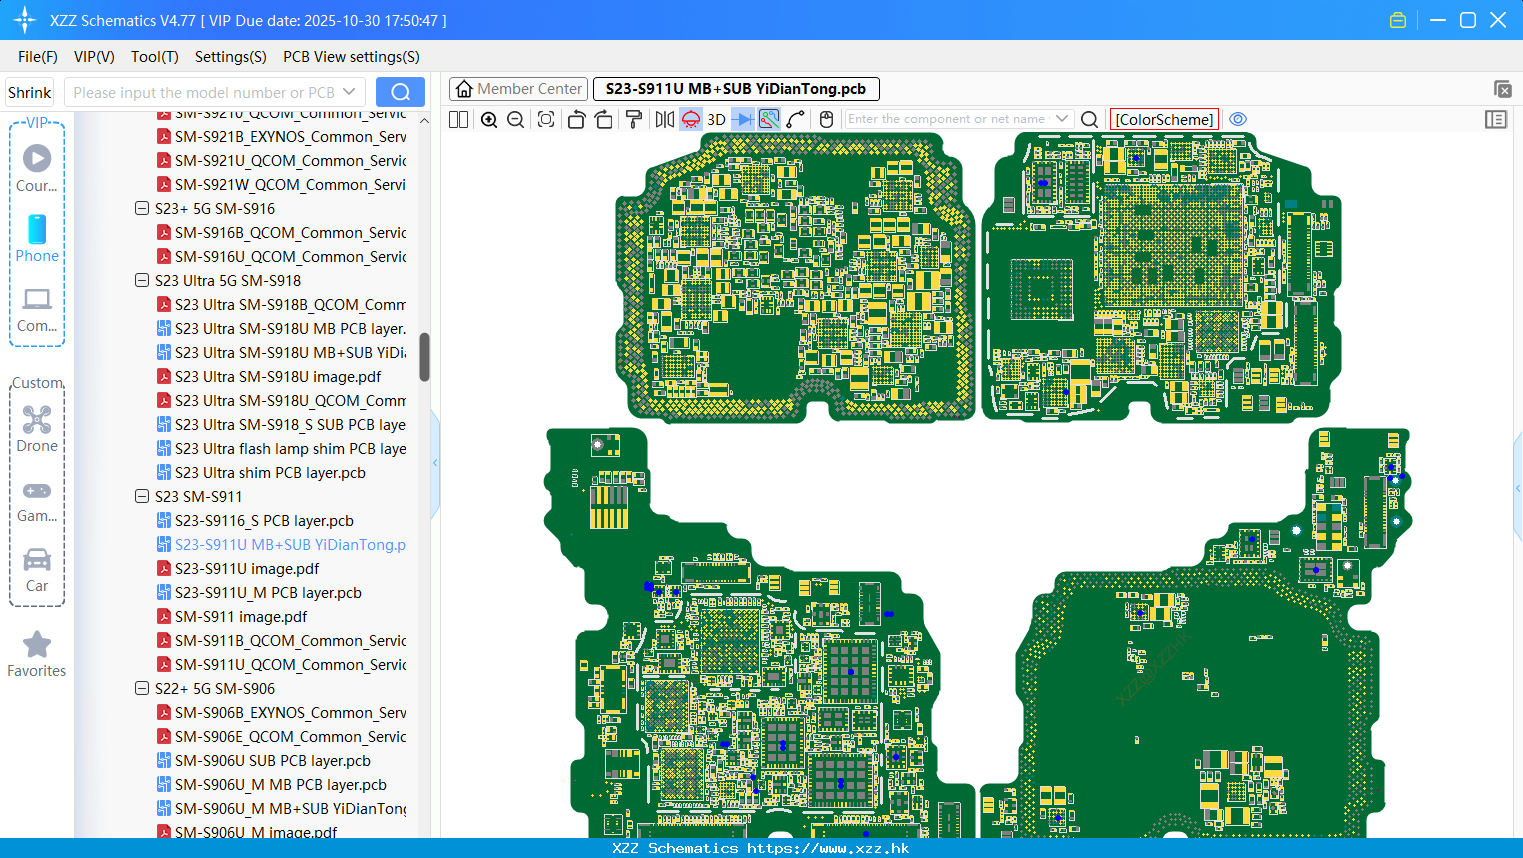
Task: Open the ColorScheme button
Action: pyautogui.click(x=1164, y=119)
